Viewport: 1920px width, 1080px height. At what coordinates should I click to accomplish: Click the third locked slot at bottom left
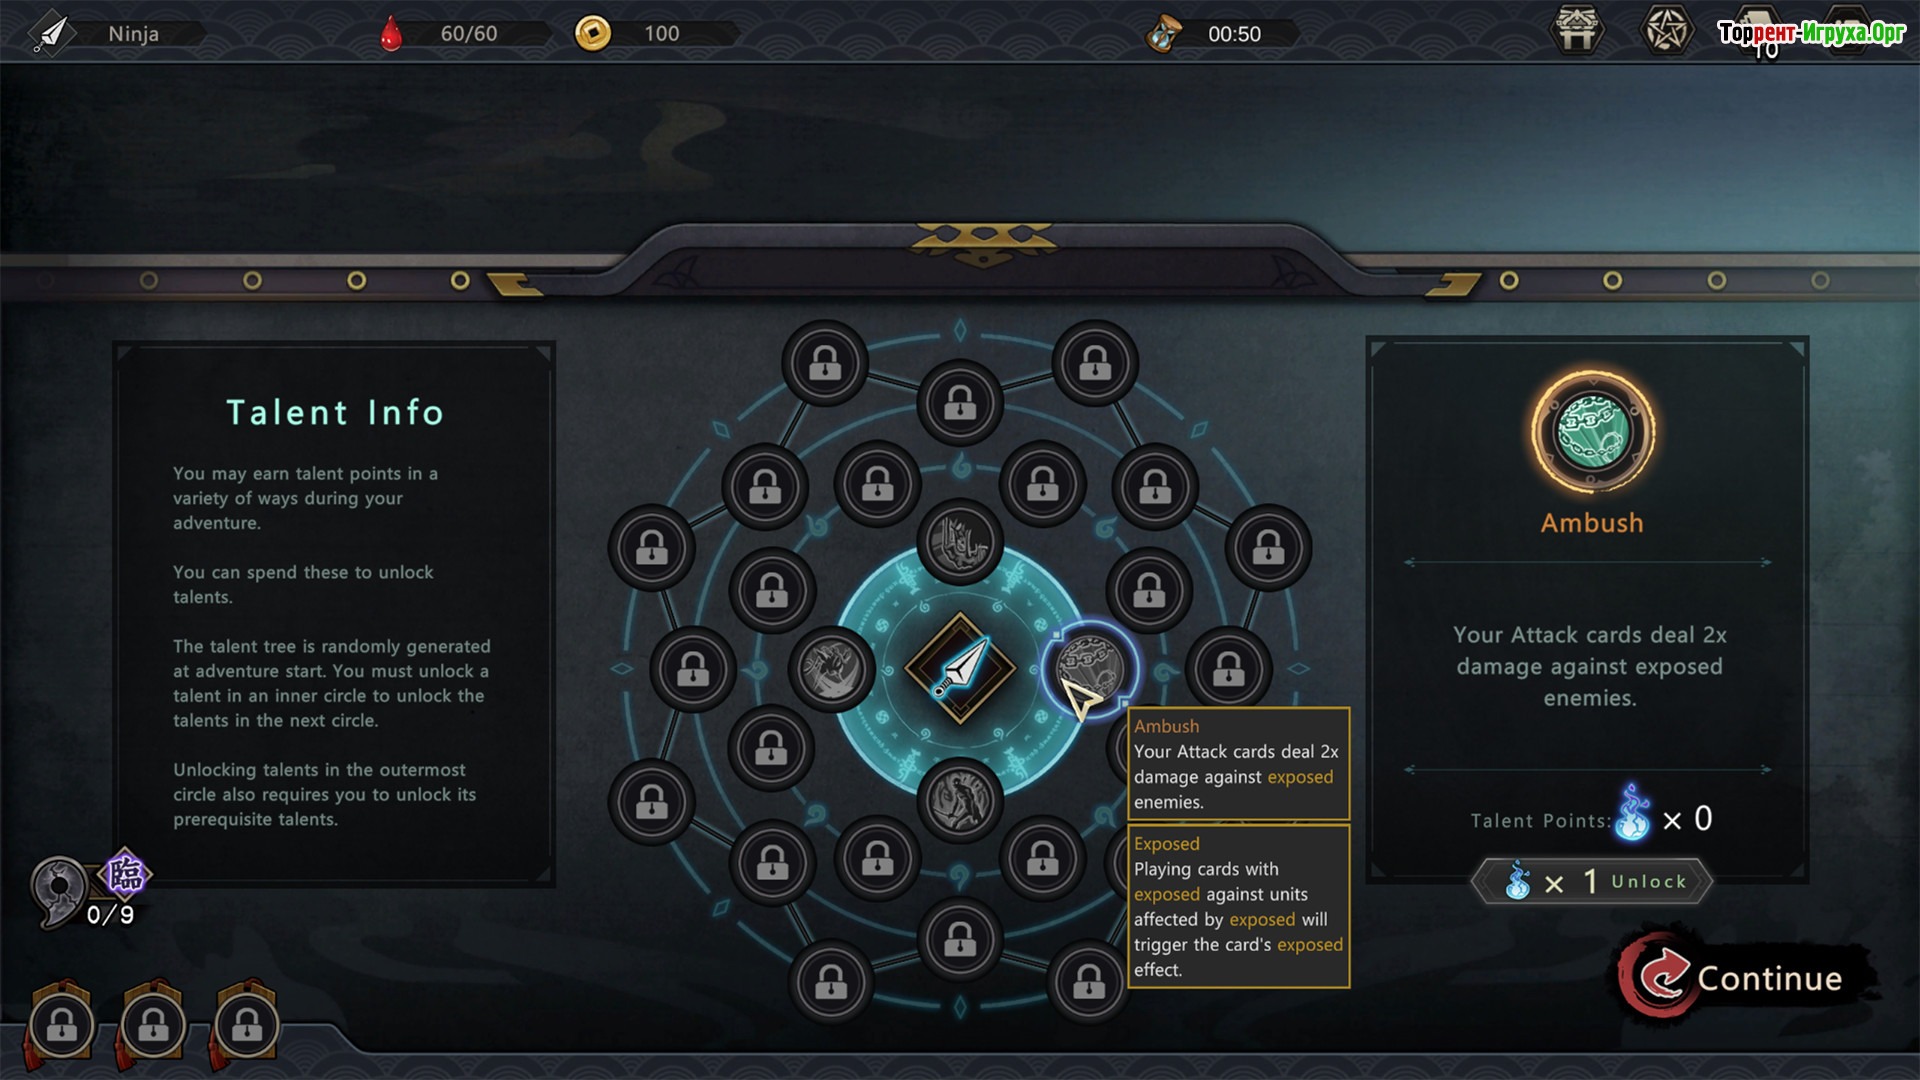pos(246,1024)
